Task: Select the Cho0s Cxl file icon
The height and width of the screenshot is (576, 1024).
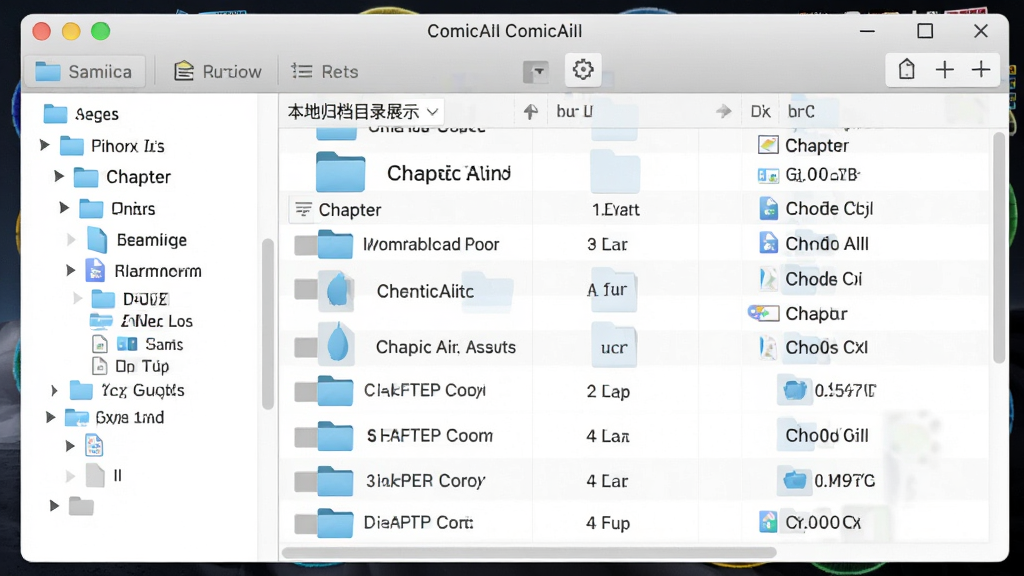Action: click(x=769, y=347)
